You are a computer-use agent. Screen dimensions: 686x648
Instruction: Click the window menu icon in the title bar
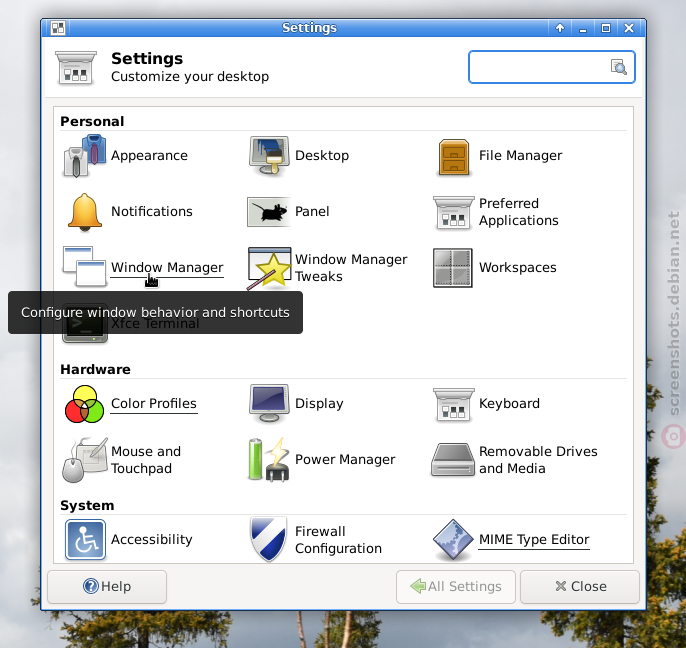pyautogui.click(x=58, y=28)
